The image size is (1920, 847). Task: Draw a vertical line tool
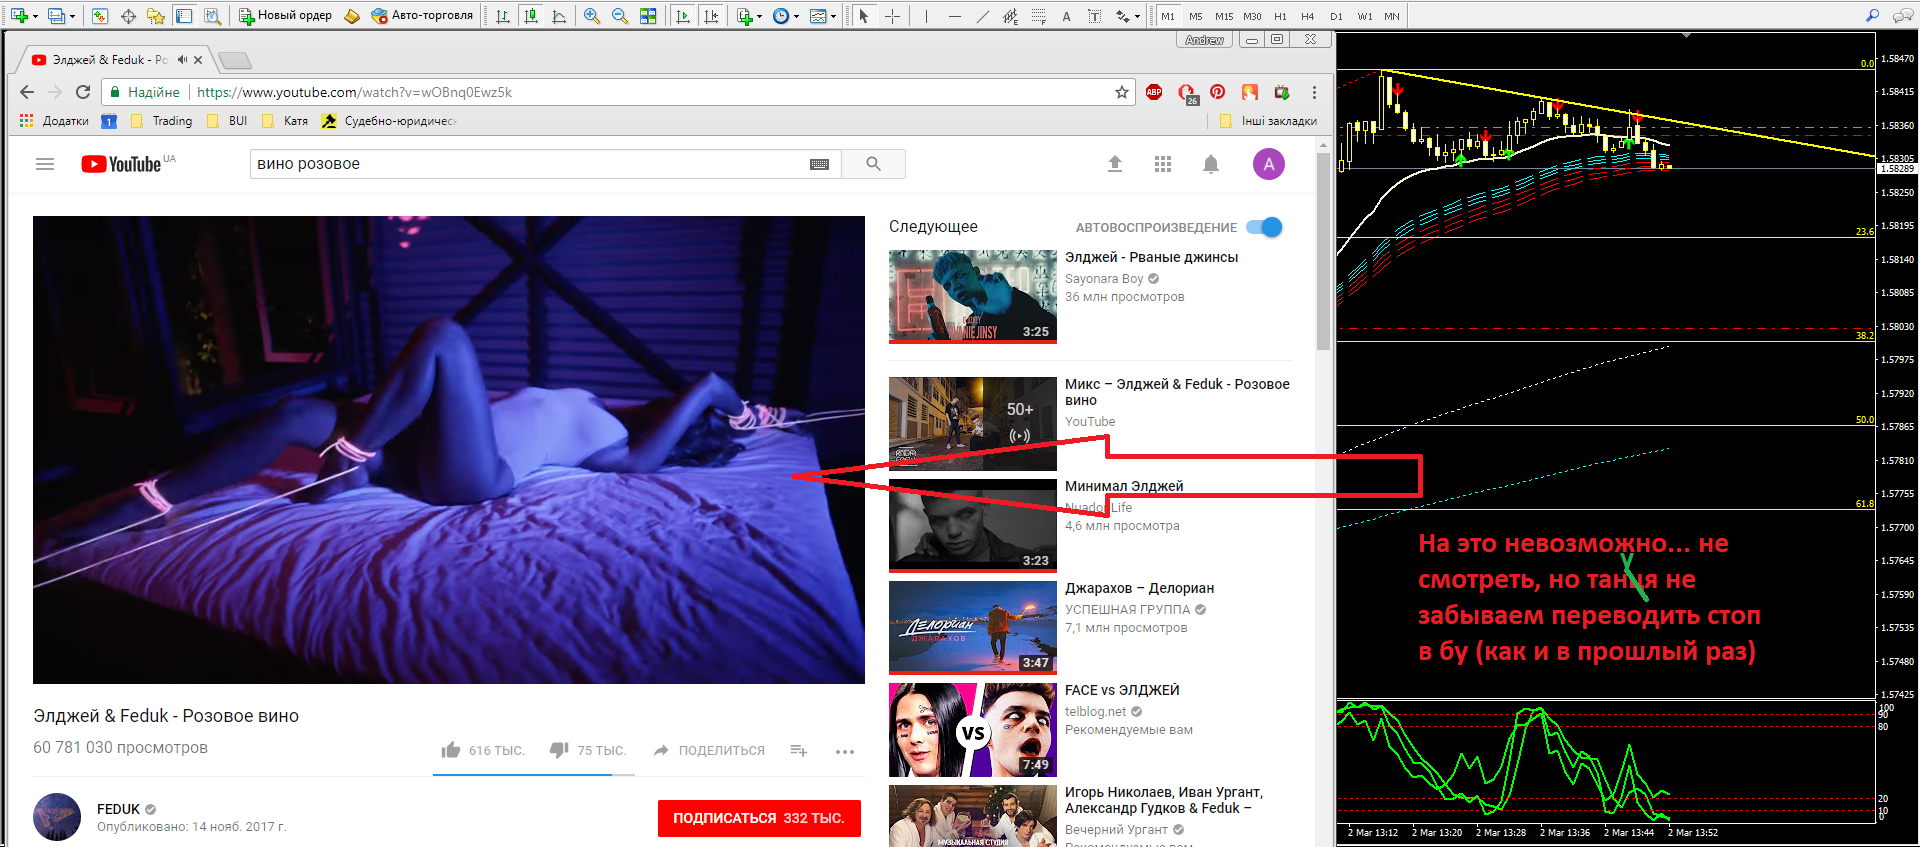[926, 16]
